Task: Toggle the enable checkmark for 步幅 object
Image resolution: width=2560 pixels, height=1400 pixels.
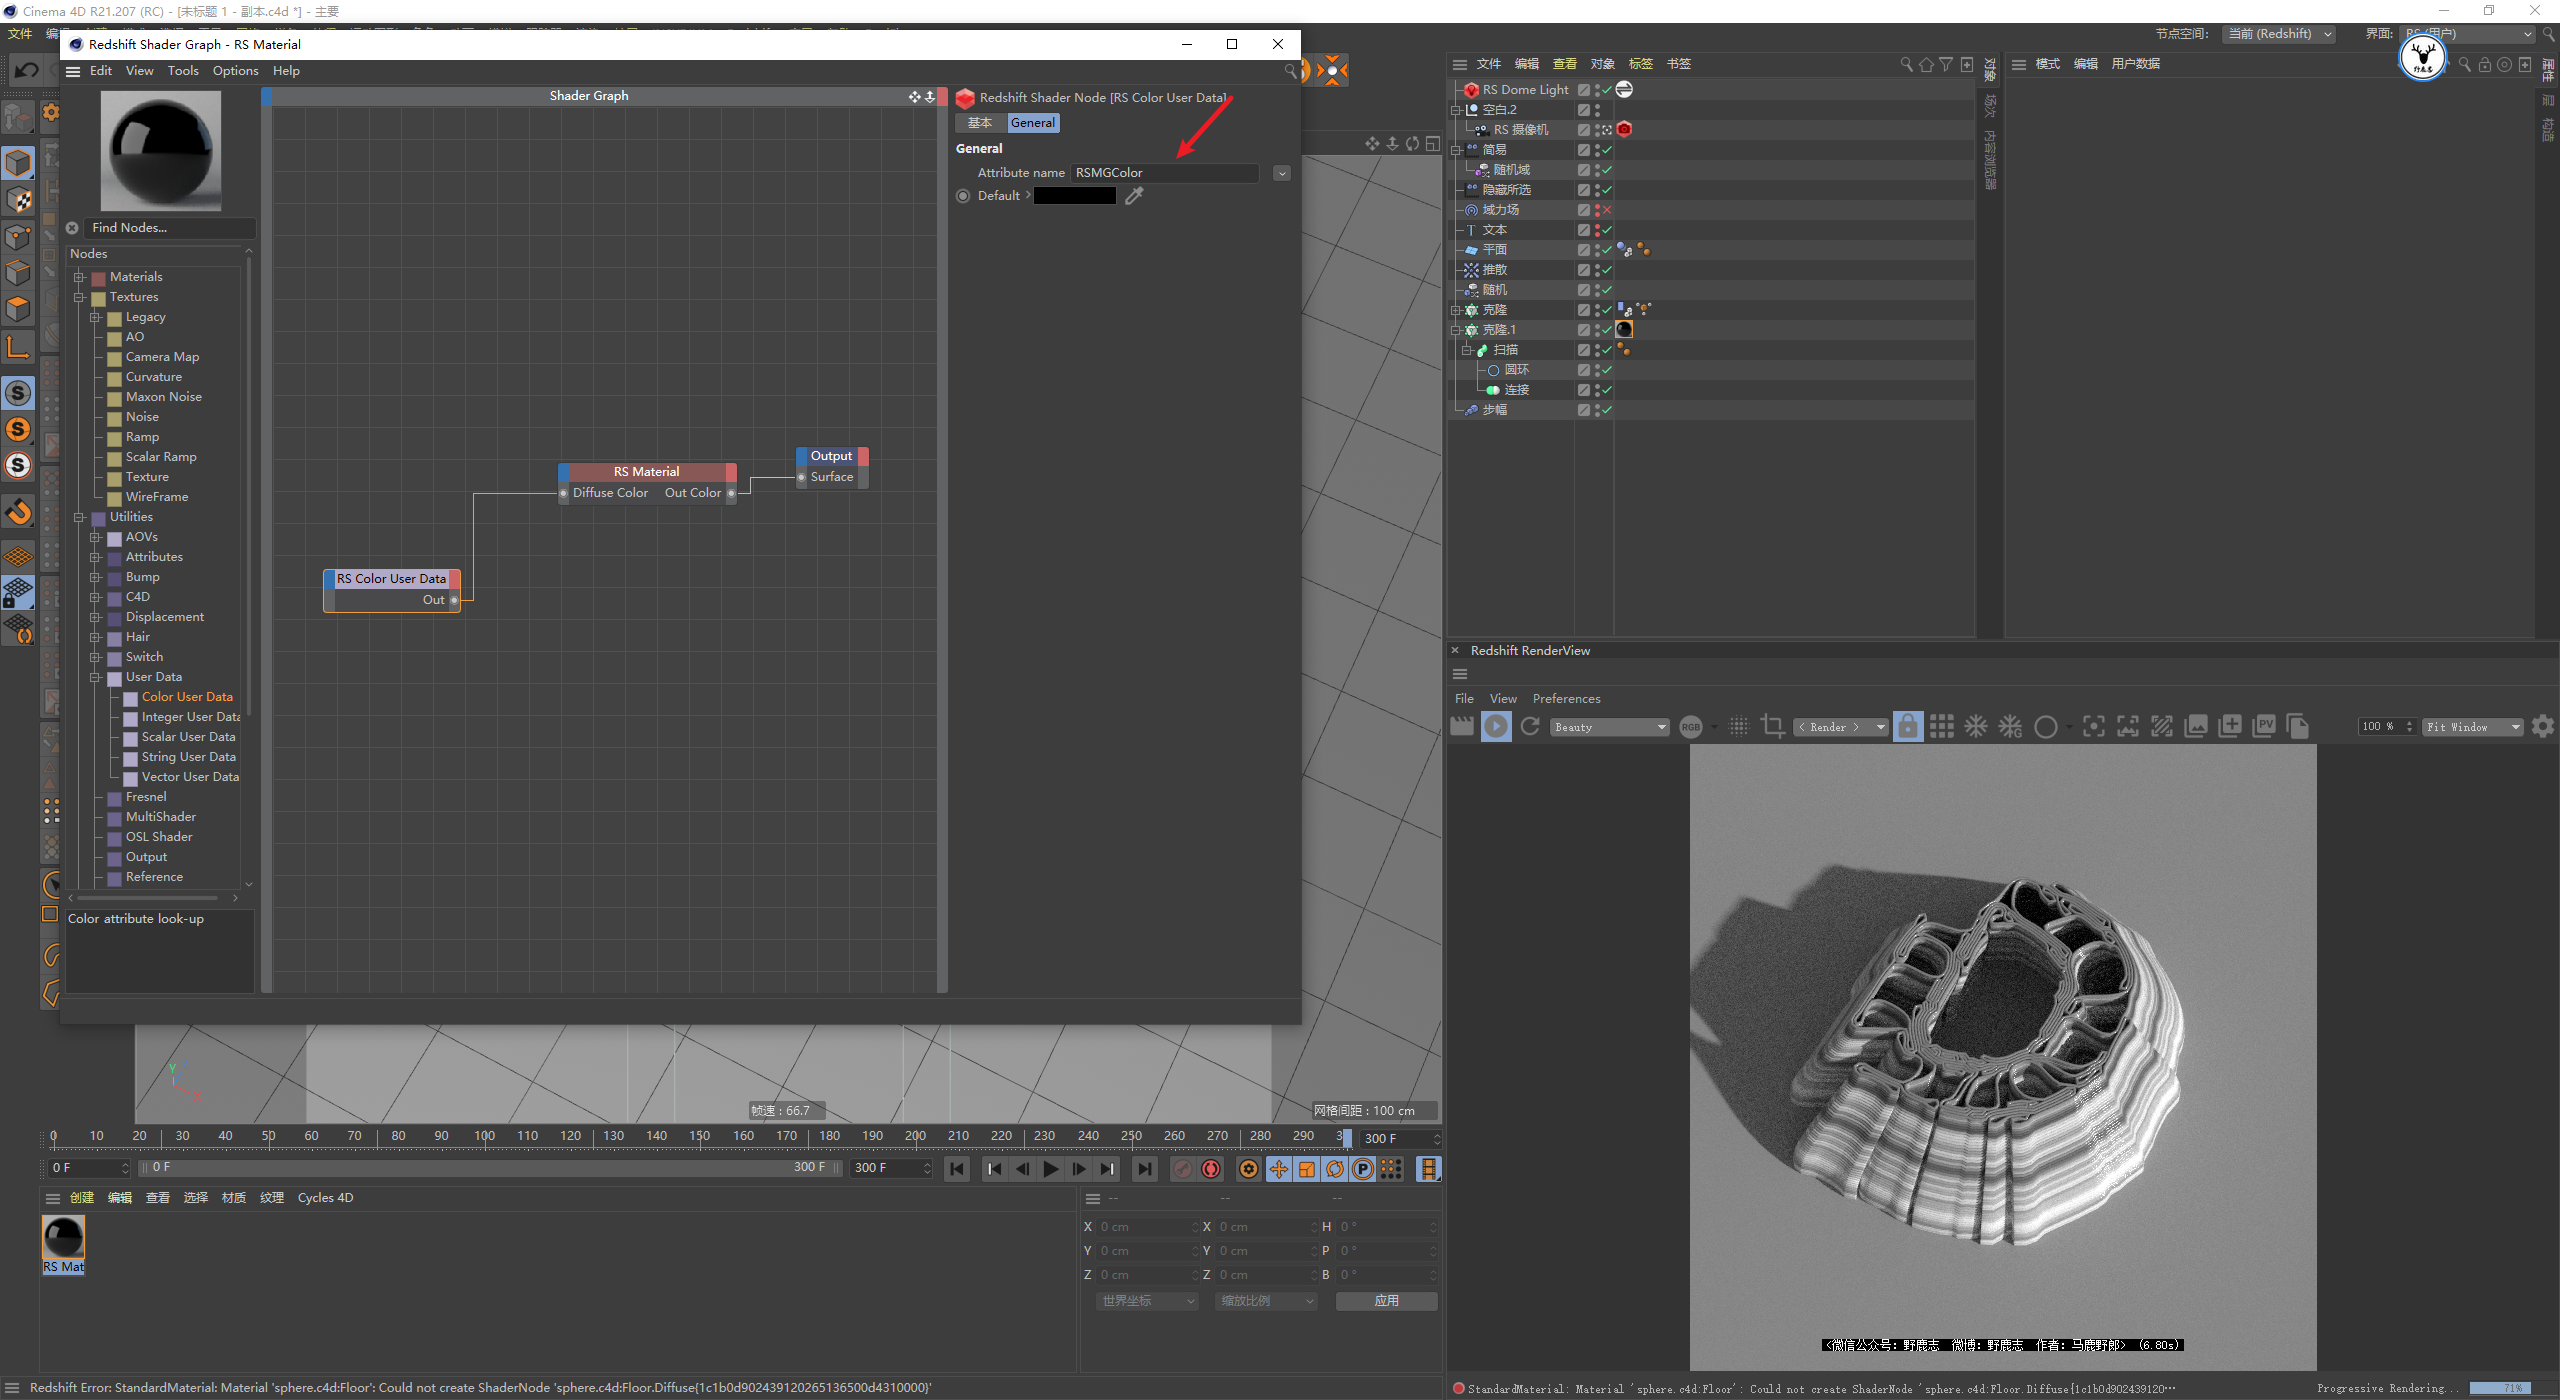Action: [x=1607, y=410]
